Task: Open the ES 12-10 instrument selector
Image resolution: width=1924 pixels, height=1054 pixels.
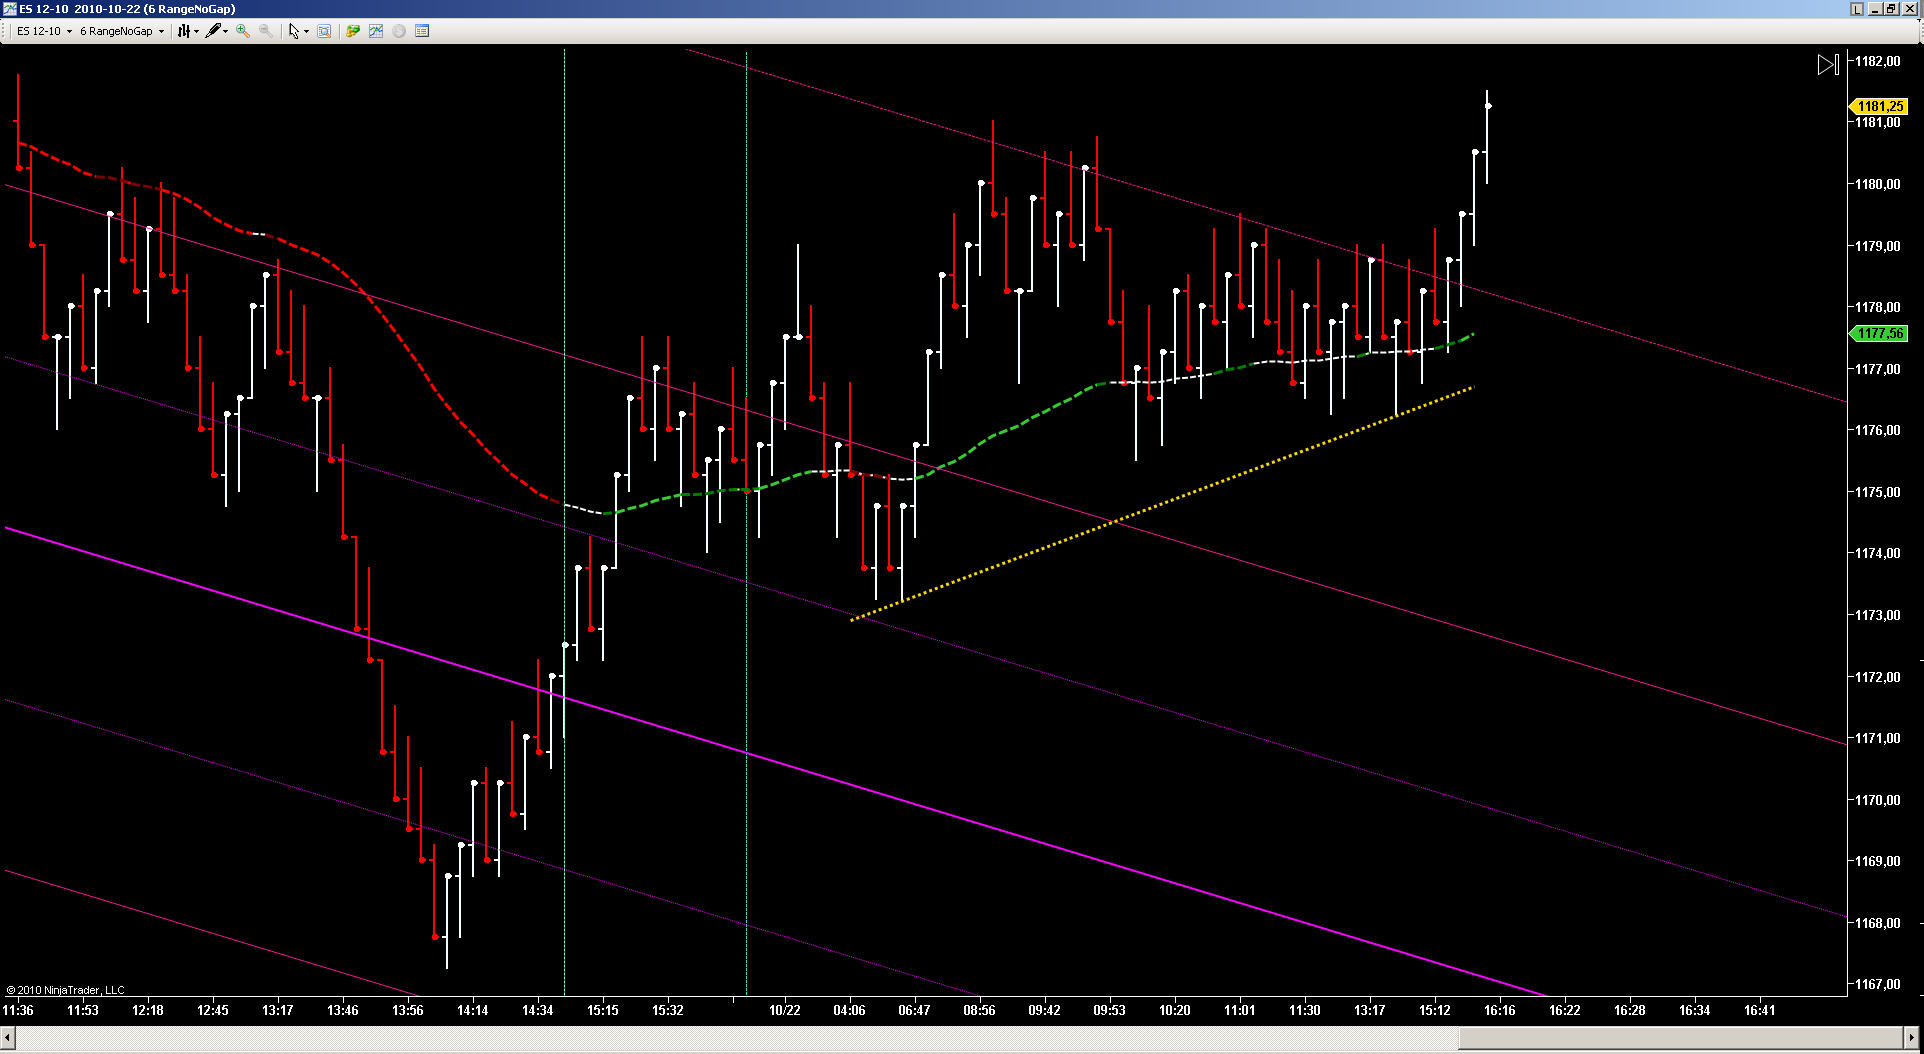Action: 44,31
